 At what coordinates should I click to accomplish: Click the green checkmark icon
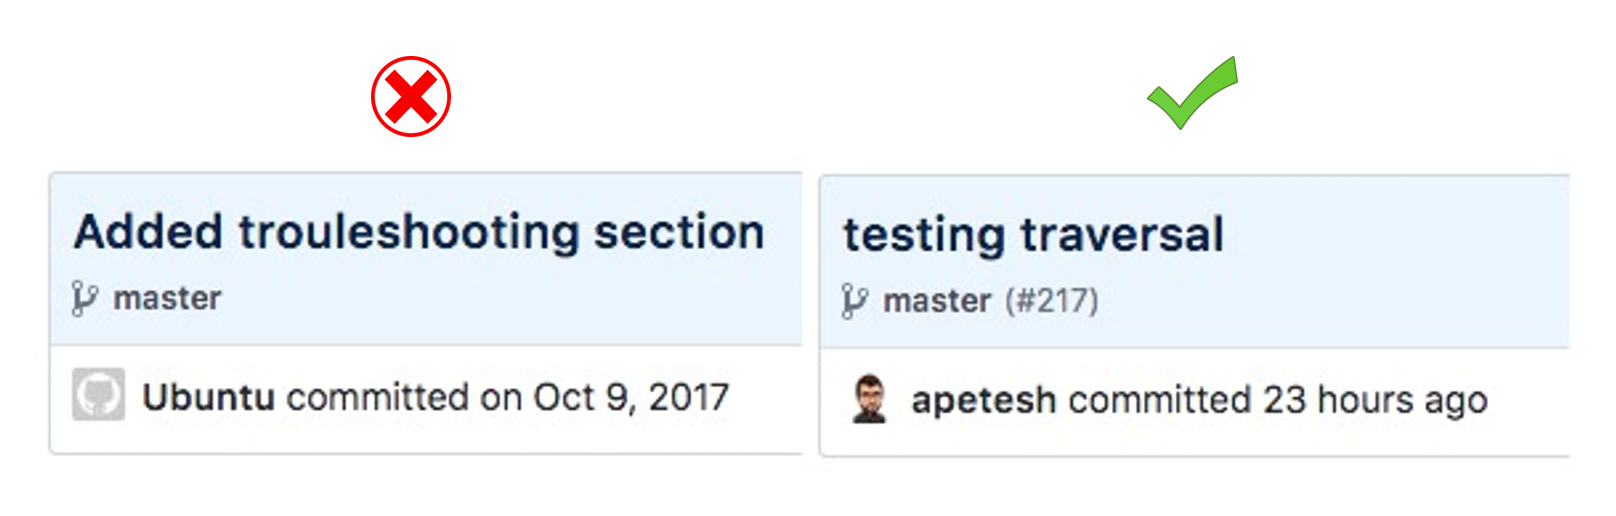1193,92
